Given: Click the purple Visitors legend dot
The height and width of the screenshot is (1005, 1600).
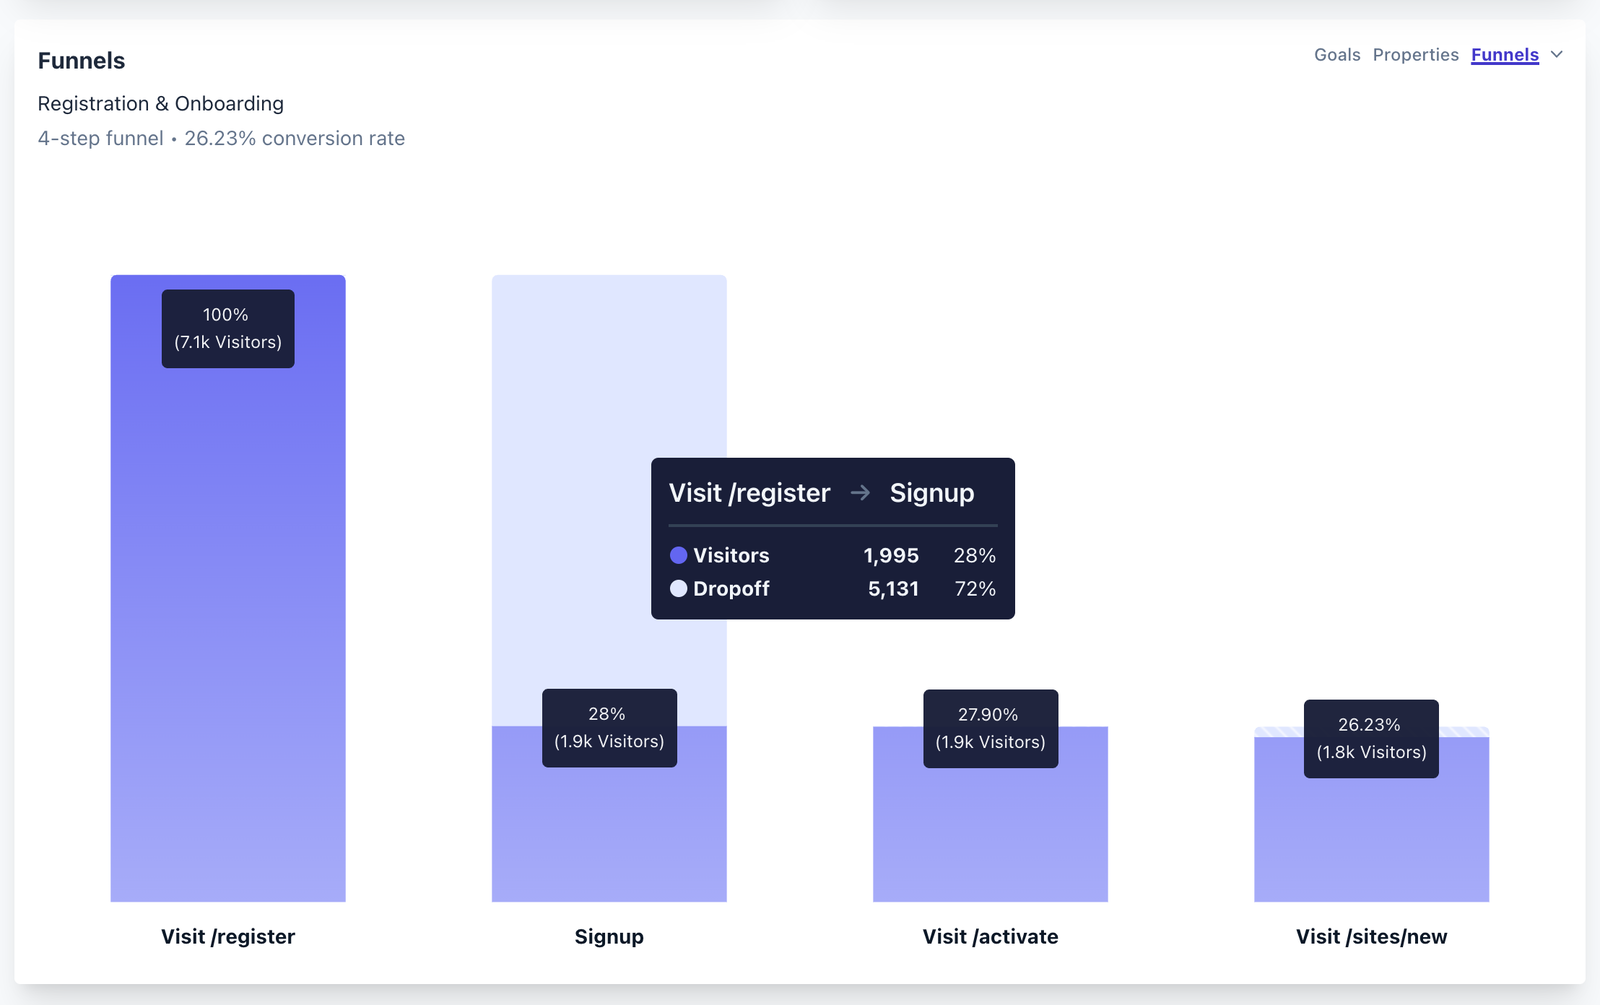Looking at the screenshot, I should [679, 555].
